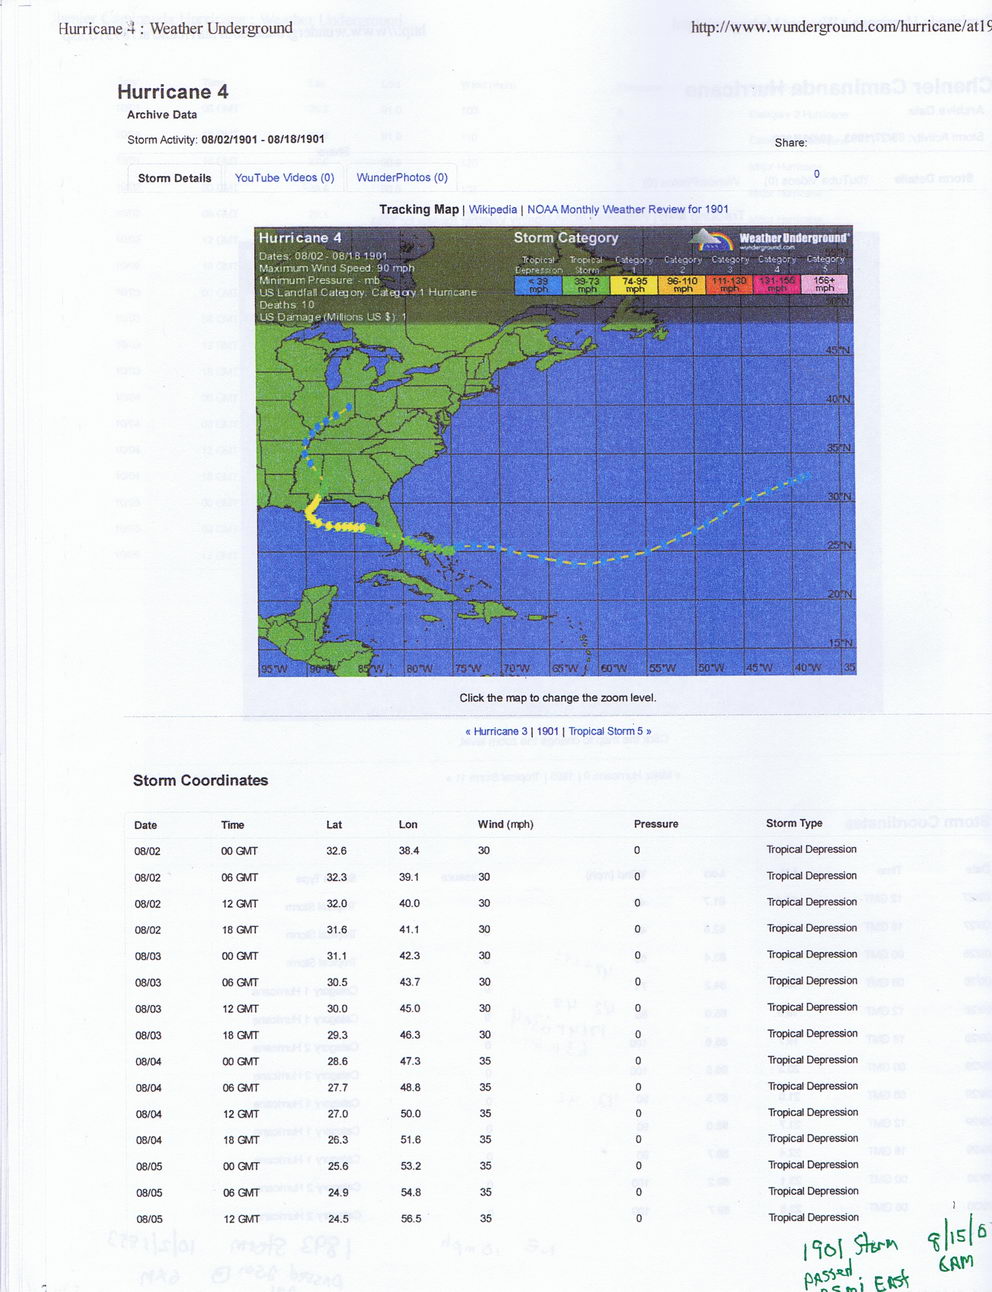Click the red Category 3 legend swatch
This screenshot has width=992, height=1292.
(730, 285)
